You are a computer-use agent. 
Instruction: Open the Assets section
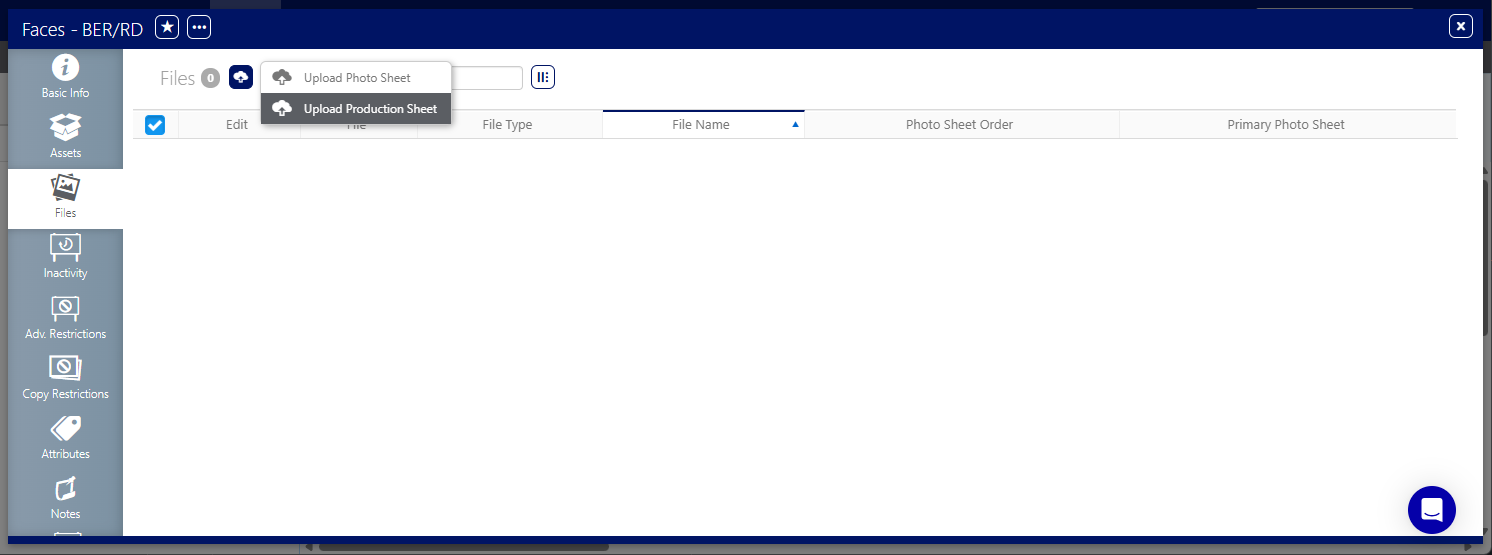[65, 138]
